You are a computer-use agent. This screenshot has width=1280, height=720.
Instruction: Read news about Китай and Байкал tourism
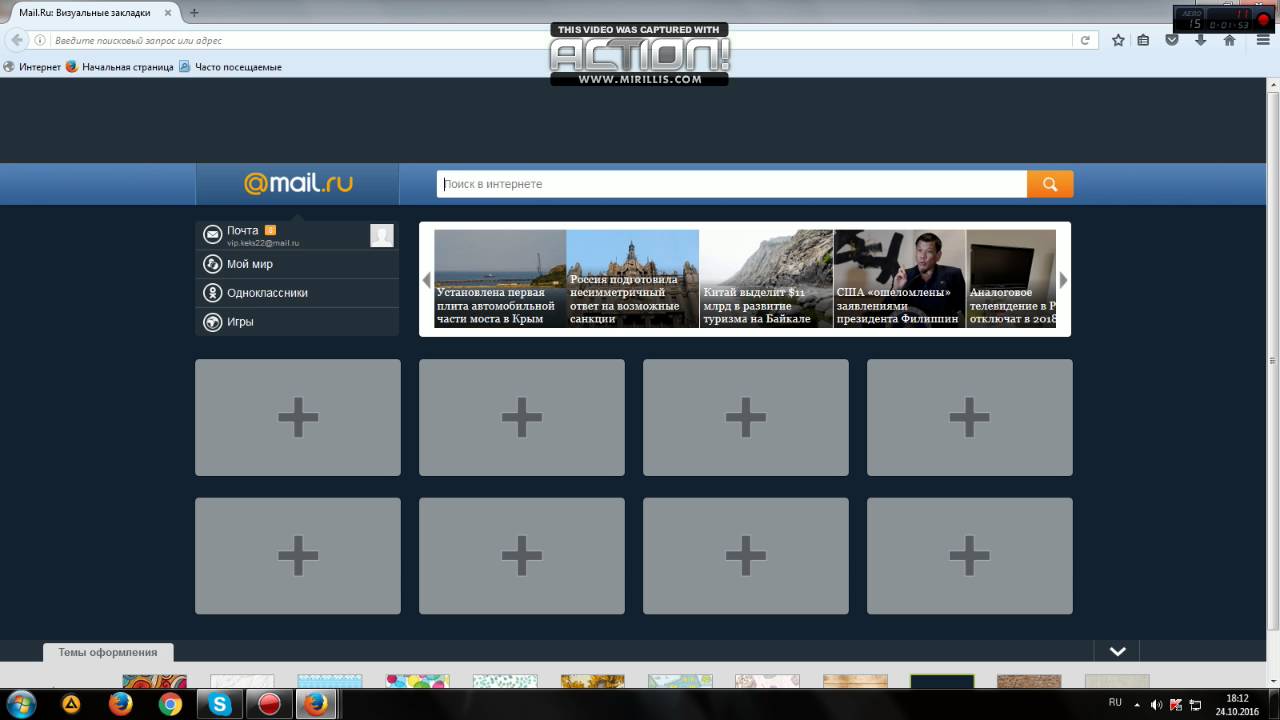click(766, 279)
